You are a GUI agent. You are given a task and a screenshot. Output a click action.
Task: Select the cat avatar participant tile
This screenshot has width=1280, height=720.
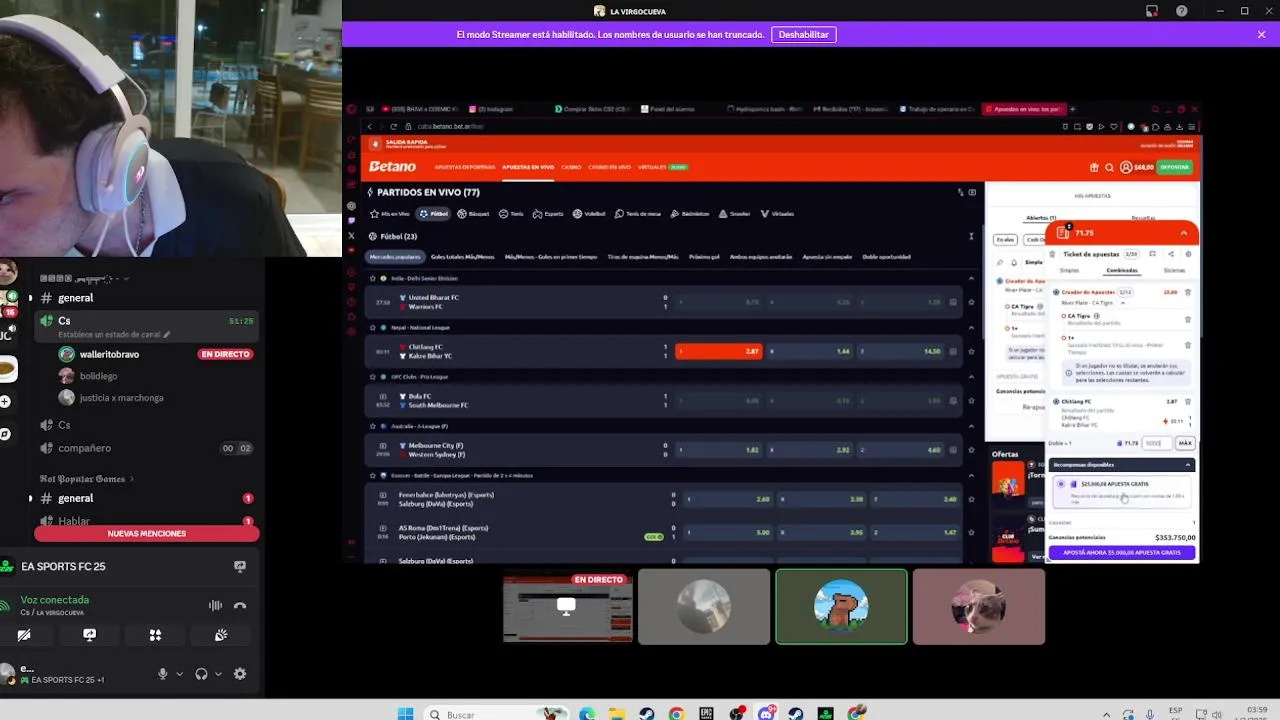pyautogui.click(x=979, y=607)
